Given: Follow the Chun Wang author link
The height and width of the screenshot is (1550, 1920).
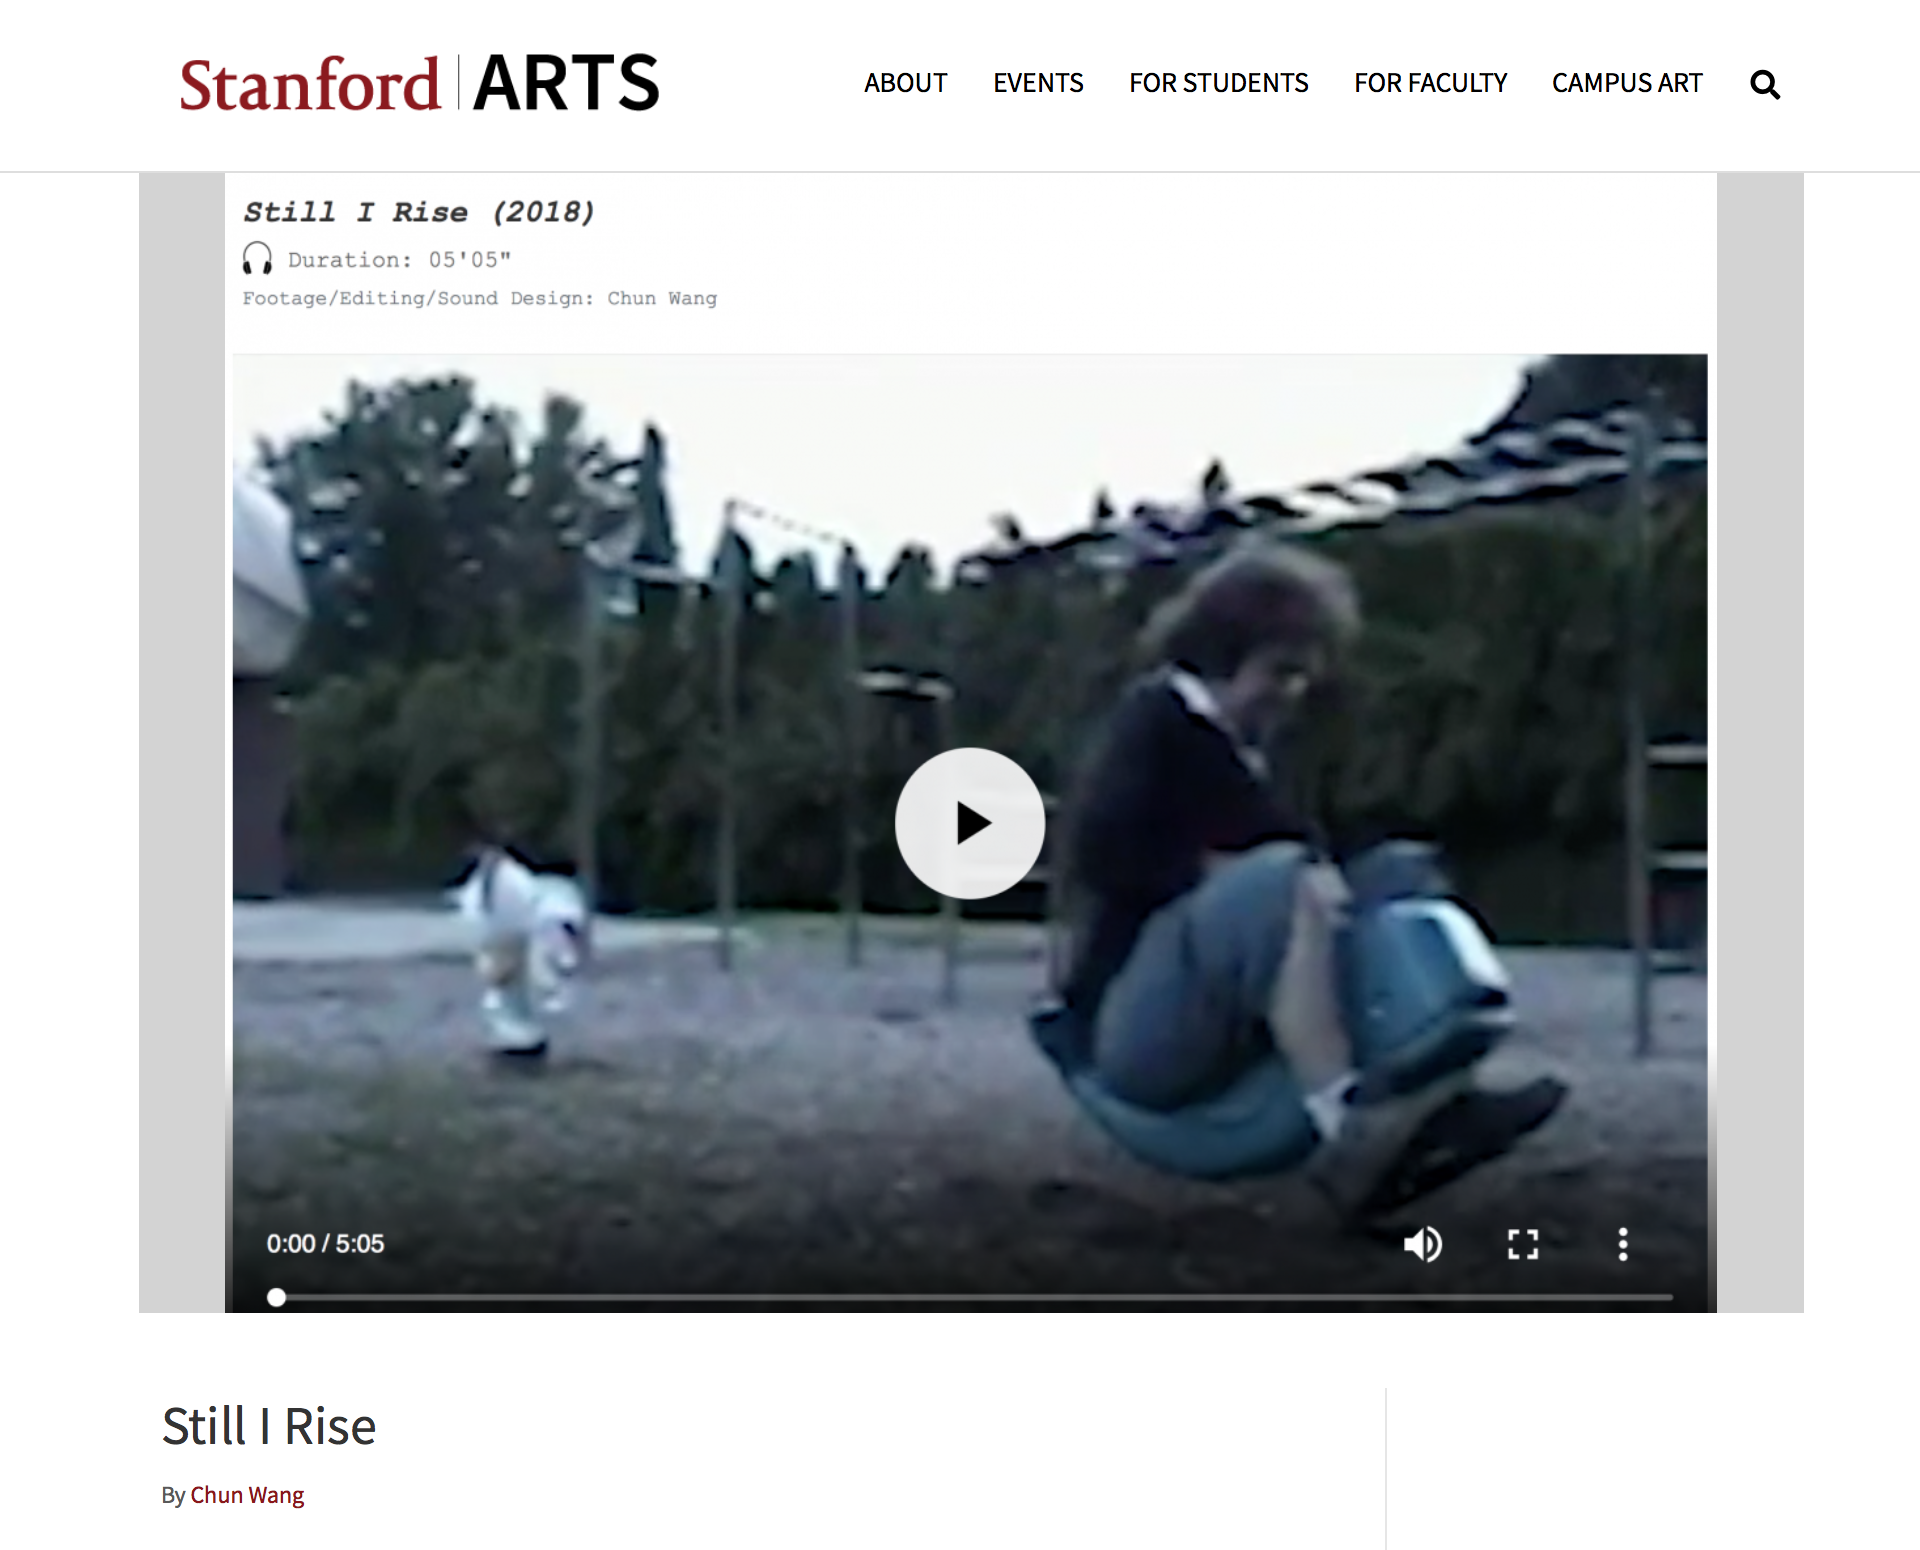Looking at the screenshot, I should pyautogui.click(x=247, y=1495).
